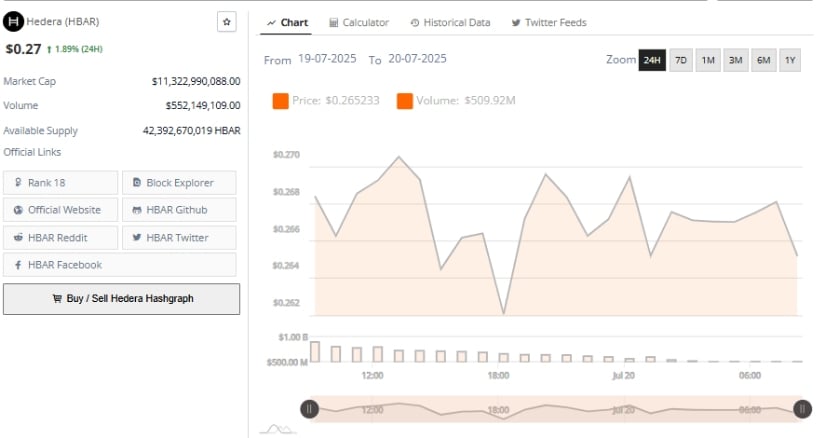Click the $0.27 price value
Image resolution: width=825 pixels, height=438 pixels.
(x=23, y=49)
